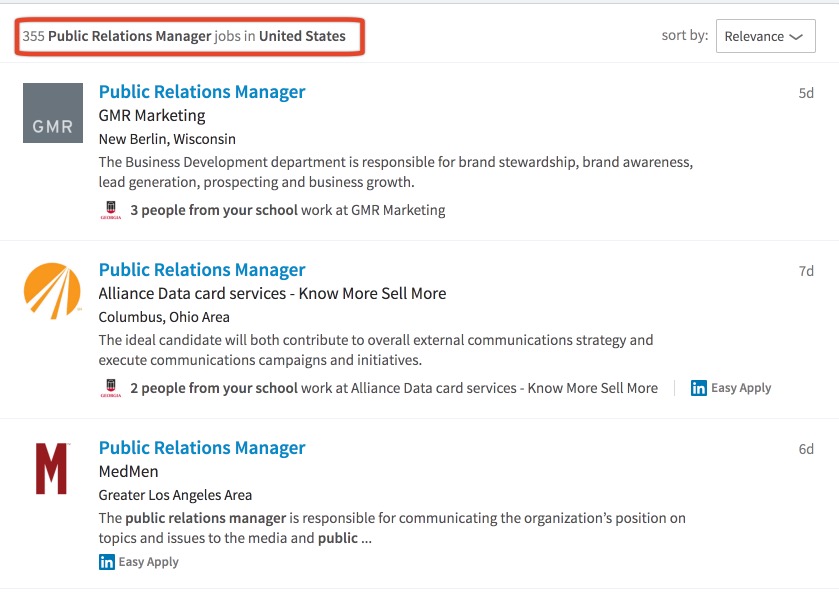Open the Alliance Data Public Relations Manager job
Screen dimensions: 839x601
(x=202, y=270)
